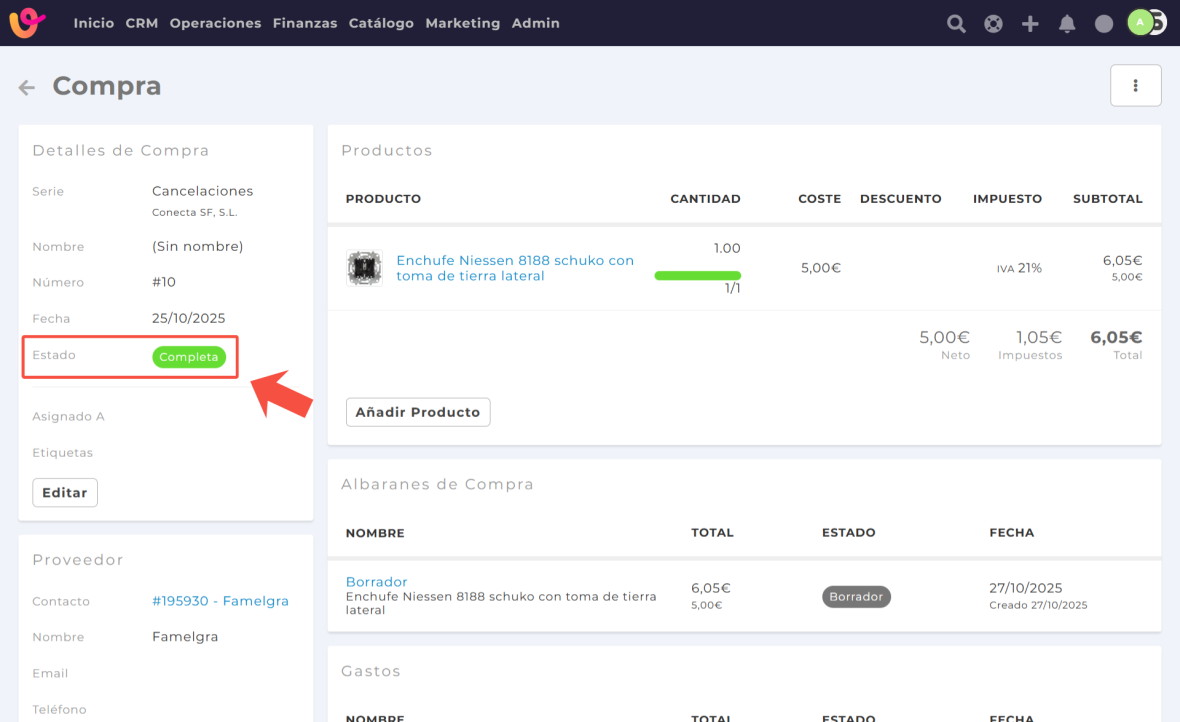Expand the Operaciones menu

click(x=215, y=23)
